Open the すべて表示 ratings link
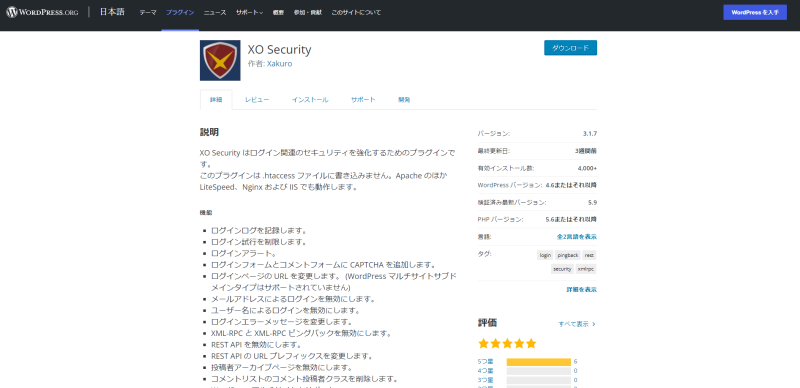 (x=577, y=324)
